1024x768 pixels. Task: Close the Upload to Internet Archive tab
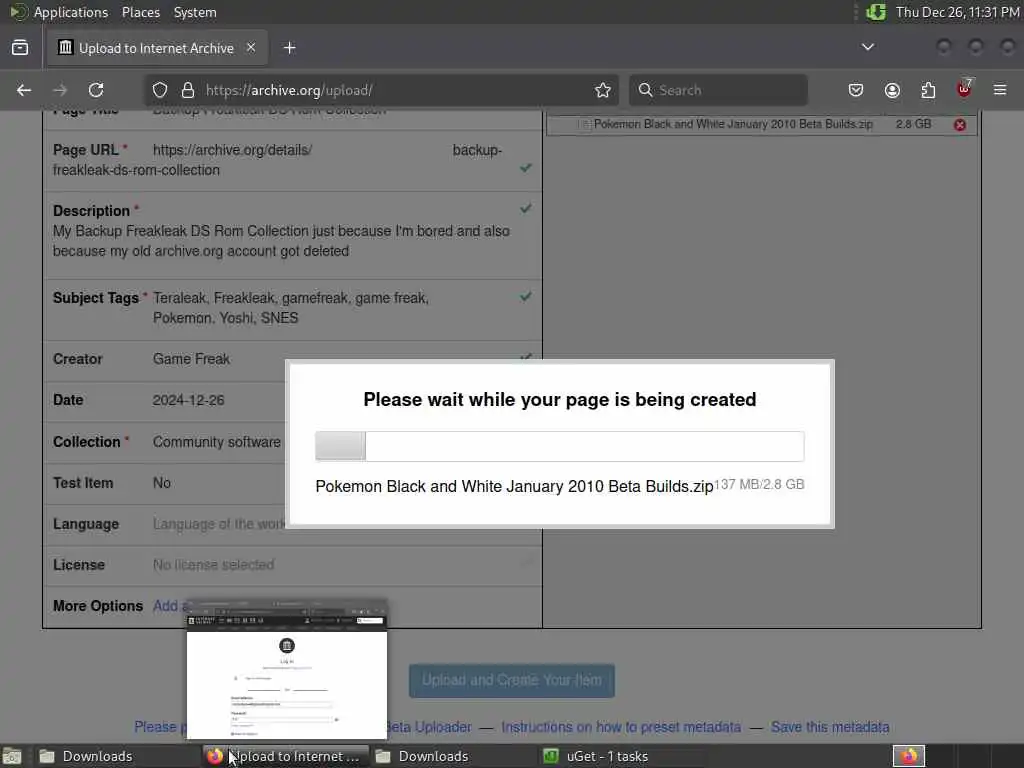[251, 48]
